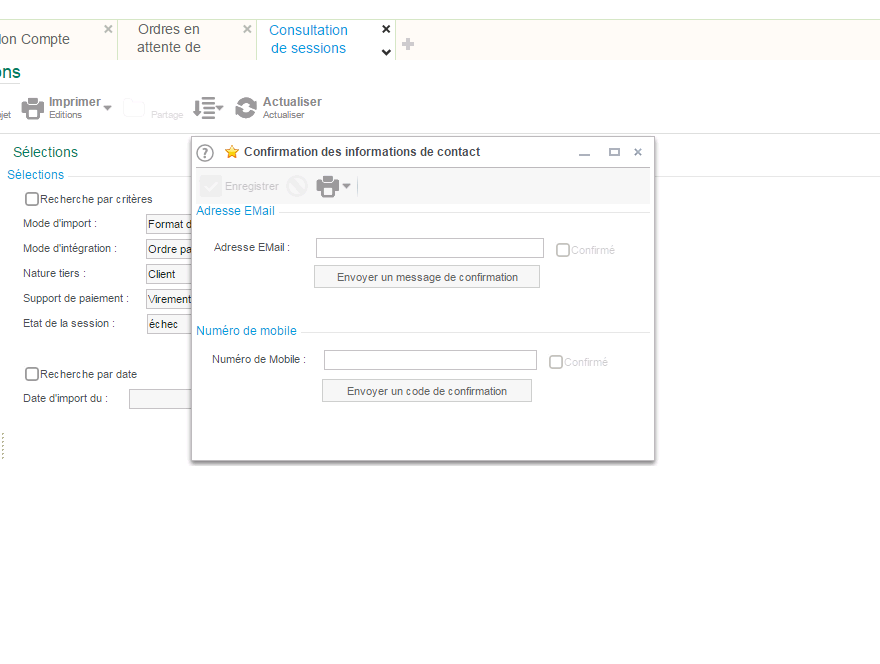Open the Mode d'intégration combo box
The height and width of the screenshot is (664, 880).
click(169, 249)
